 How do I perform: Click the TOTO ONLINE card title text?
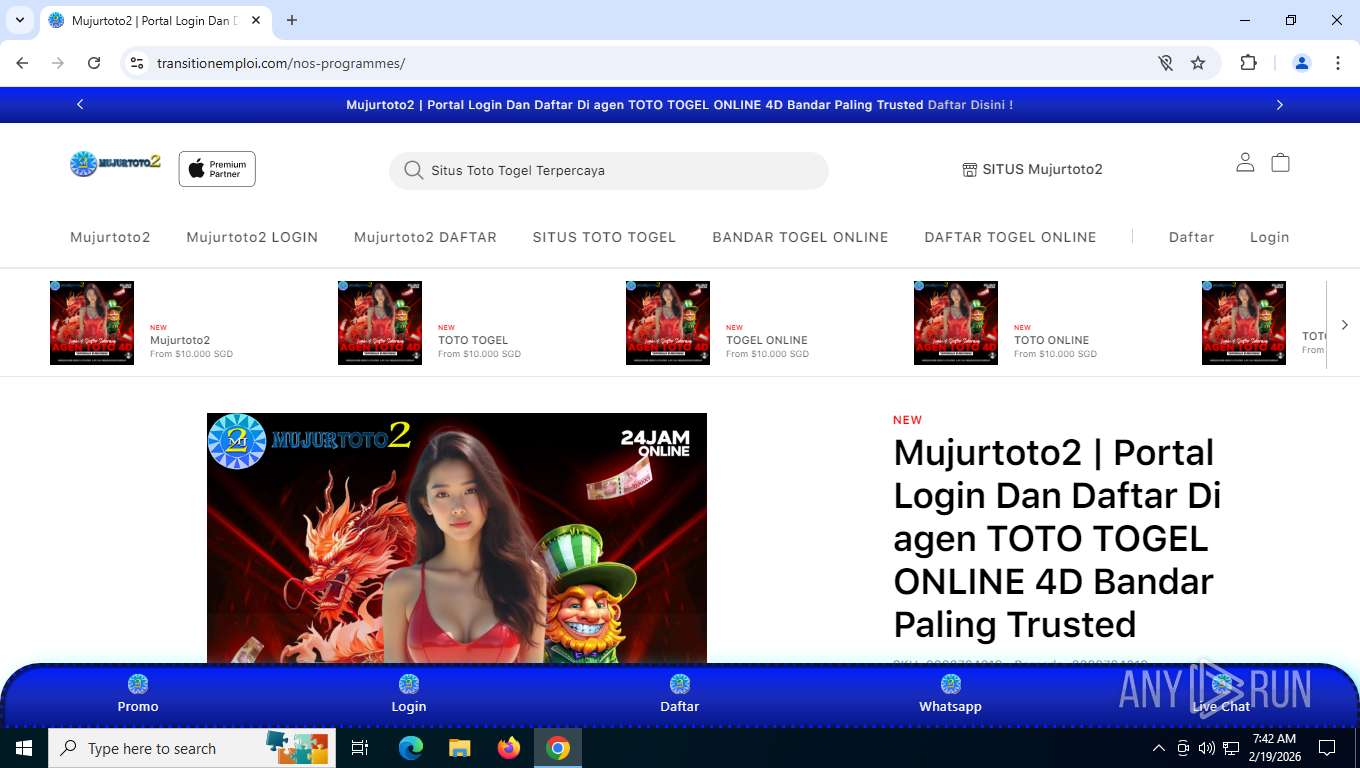point(1051,340)
